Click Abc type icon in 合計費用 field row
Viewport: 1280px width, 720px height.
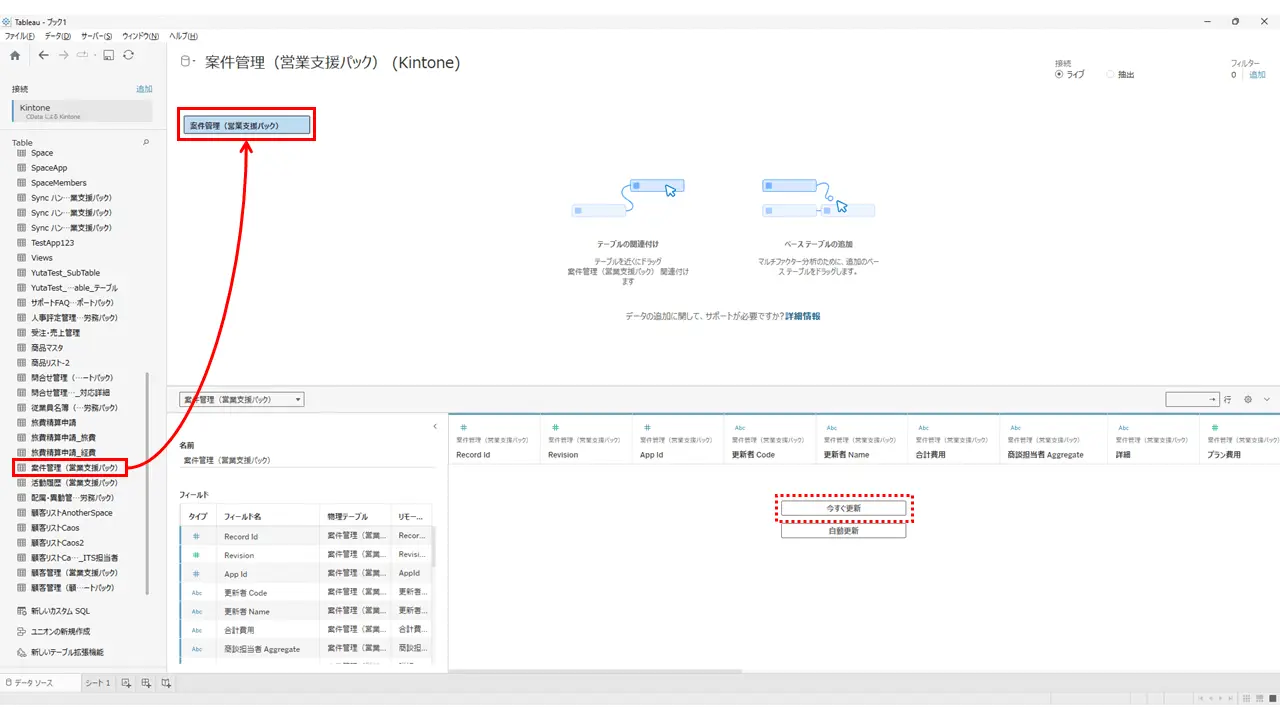coord(197,630)
